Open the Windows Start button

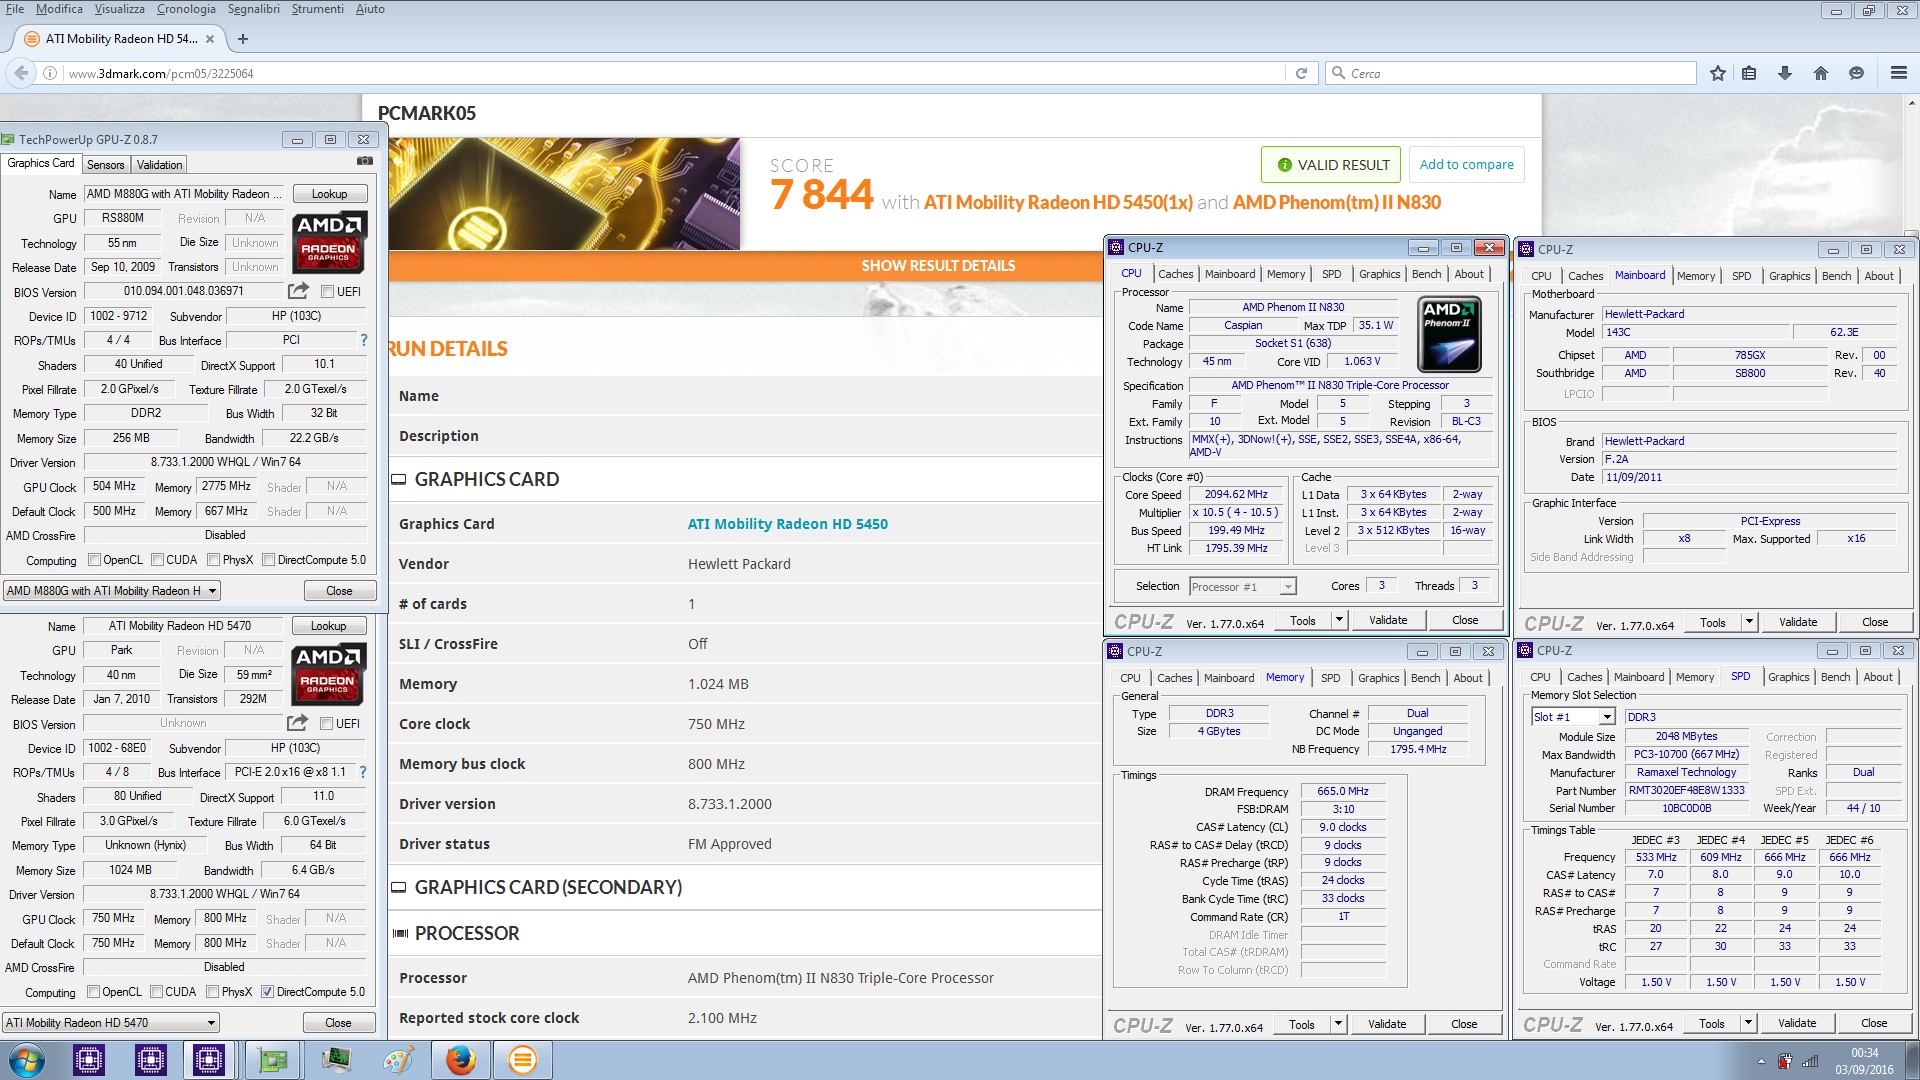point(27,1060)
